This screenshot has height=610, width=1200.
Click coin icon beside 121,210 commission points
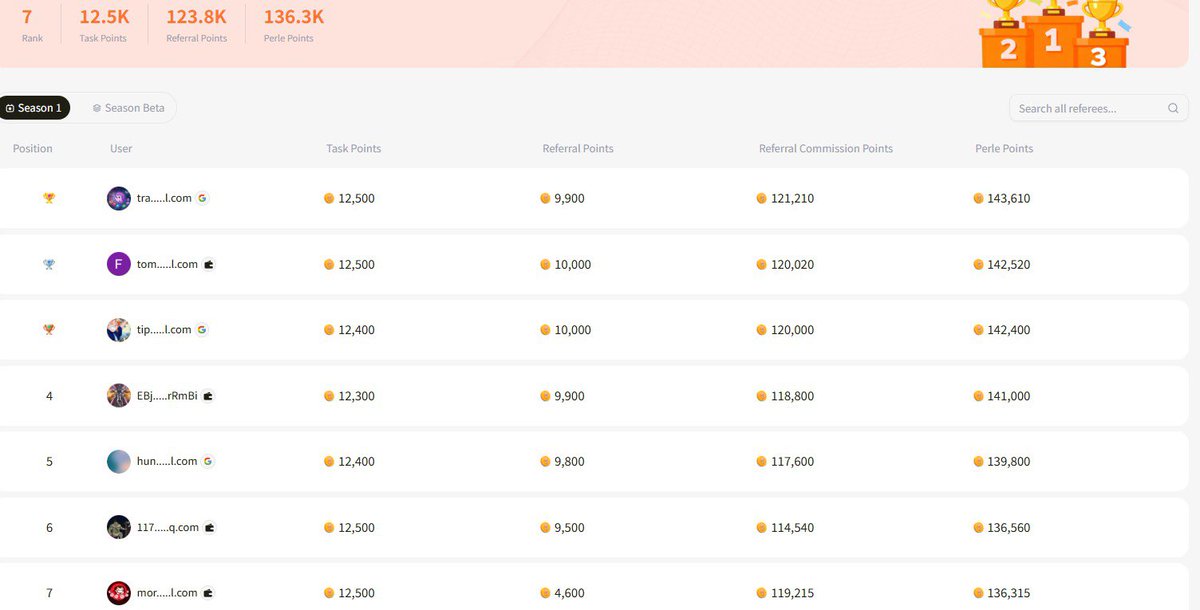click(x=762, y=198)
